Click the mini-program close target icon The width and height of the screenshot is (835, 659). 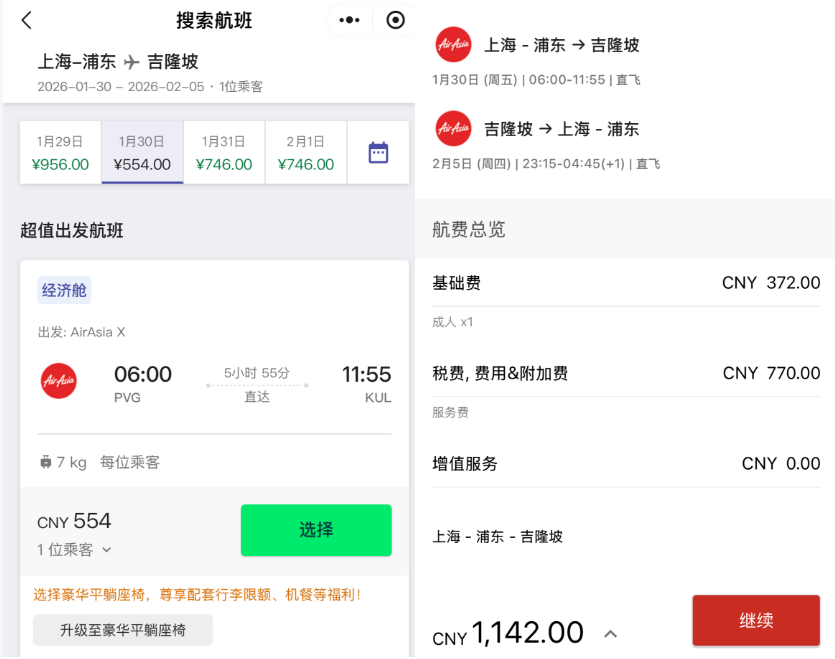(x=395, y=19)
